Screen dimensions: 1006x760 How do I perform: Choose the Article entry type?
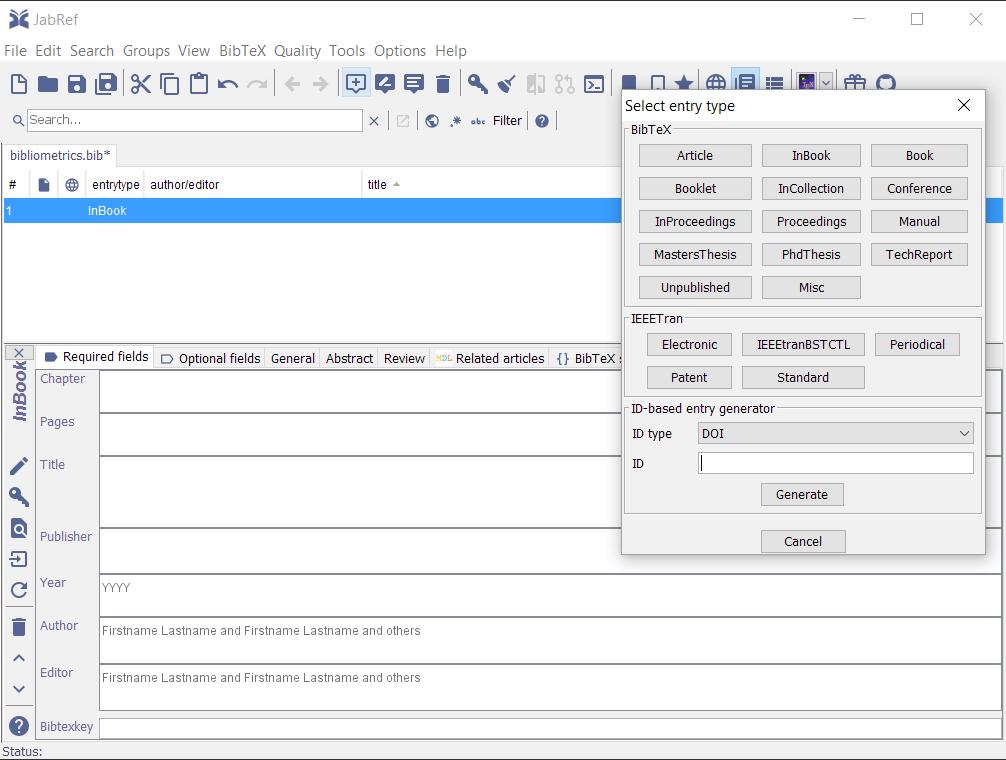click(695, 155)
